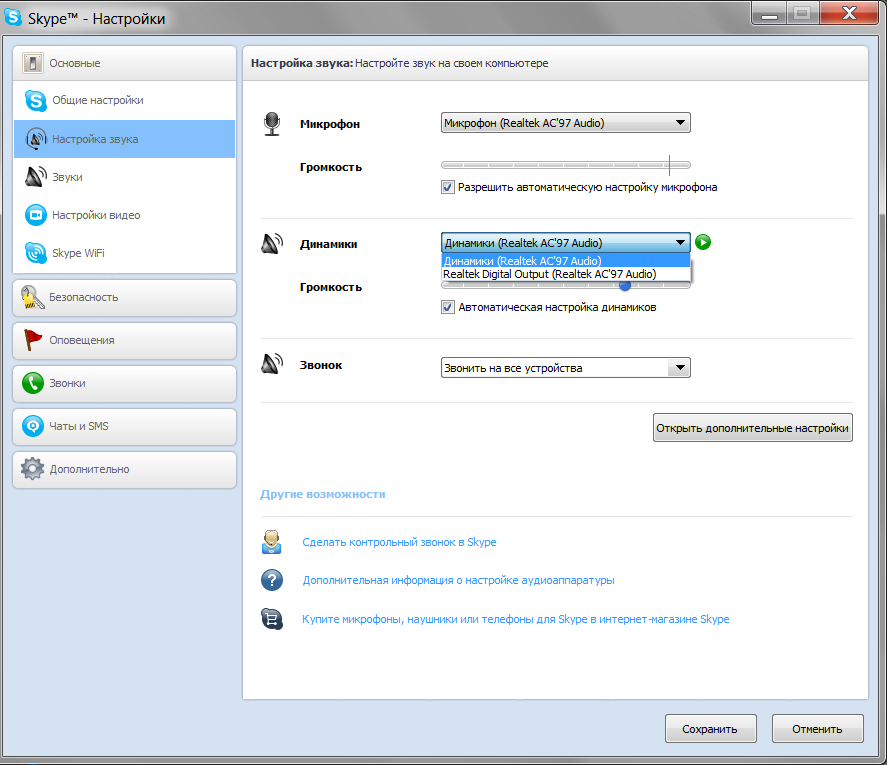Screen dimensions: 887x765
Task: Click the Звонки green phone icon
Action: point(33,383)
